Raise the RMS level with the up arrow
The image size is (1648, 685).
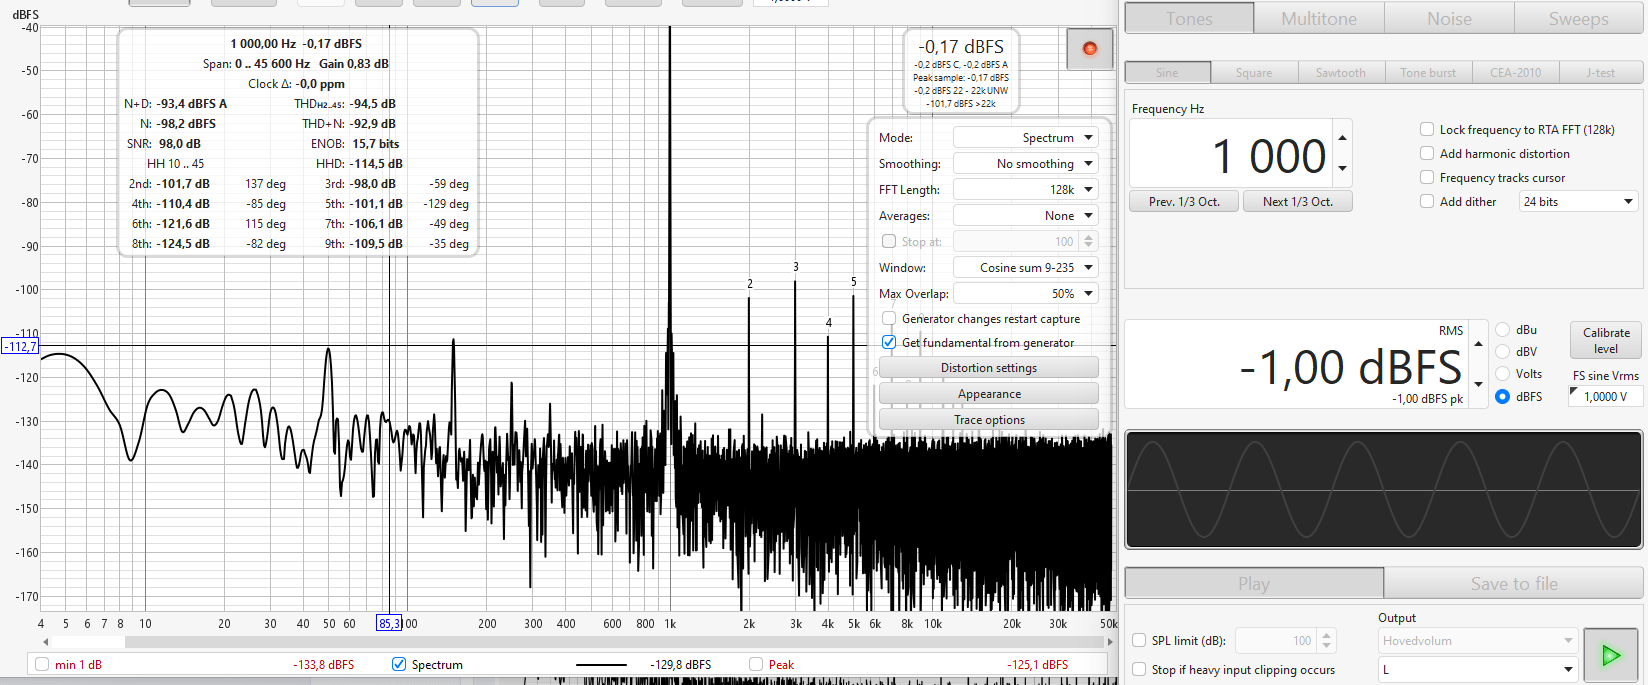[x=1478, y=344]
